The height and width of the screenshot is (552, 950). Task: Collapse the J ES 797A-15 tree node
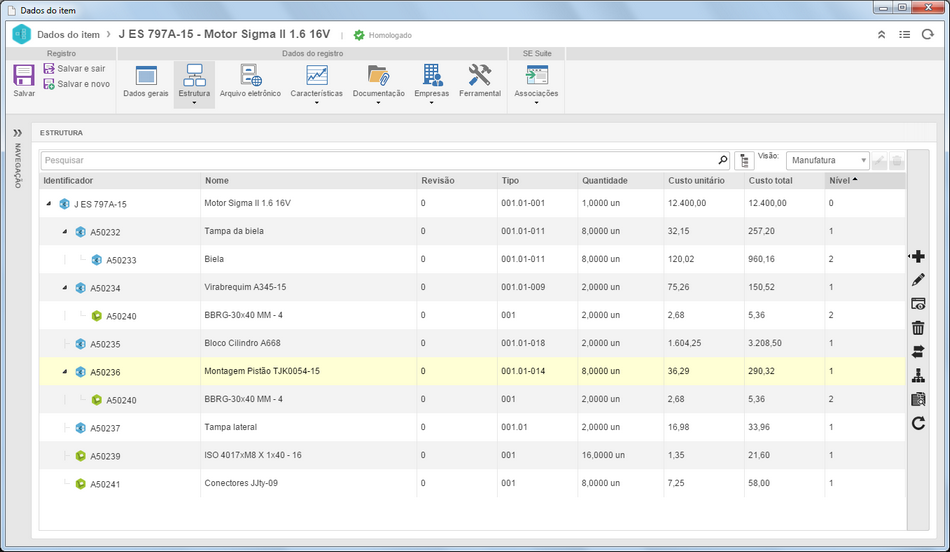(49, 204)
